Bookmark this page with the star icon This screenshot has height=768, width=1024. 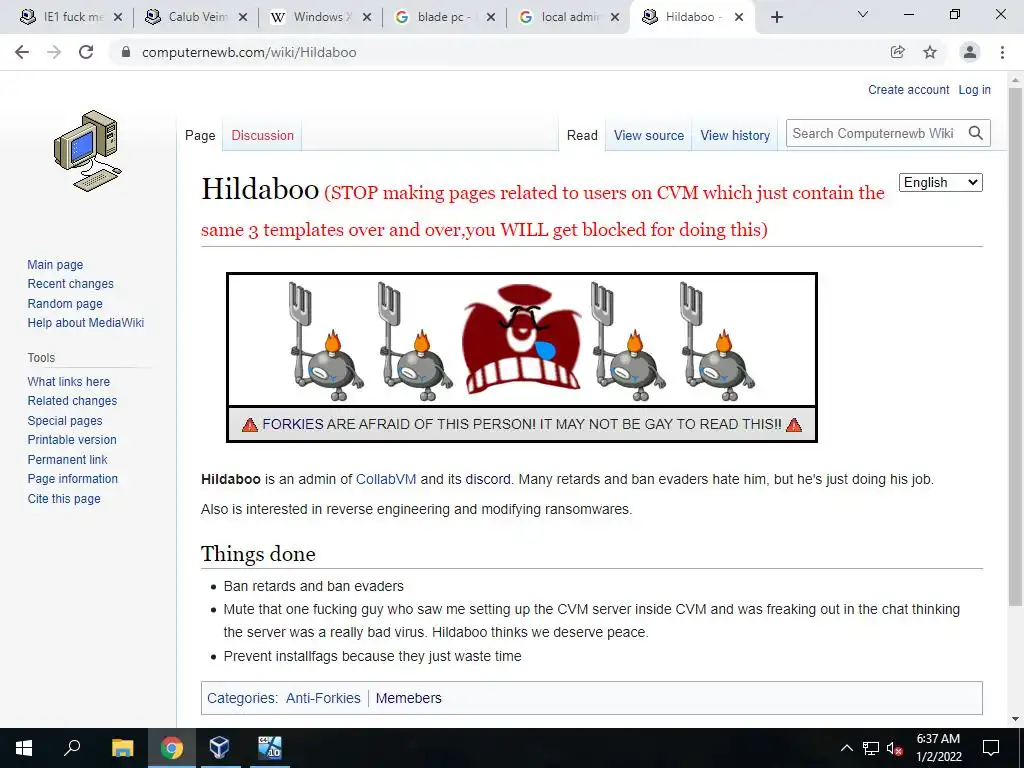tap(930, 52)
